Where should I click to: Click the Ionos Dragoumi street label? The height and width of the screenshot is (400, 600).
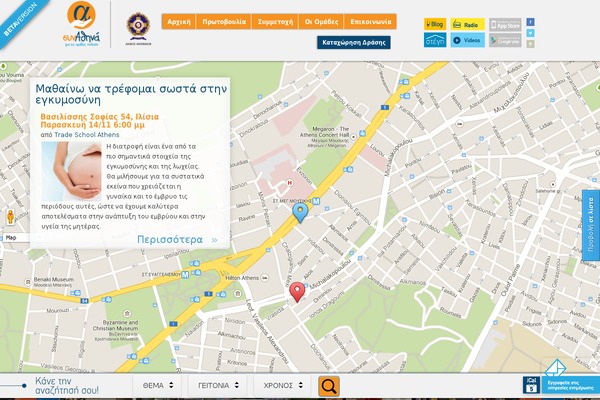pyautogui.click(x=326, y=305)
